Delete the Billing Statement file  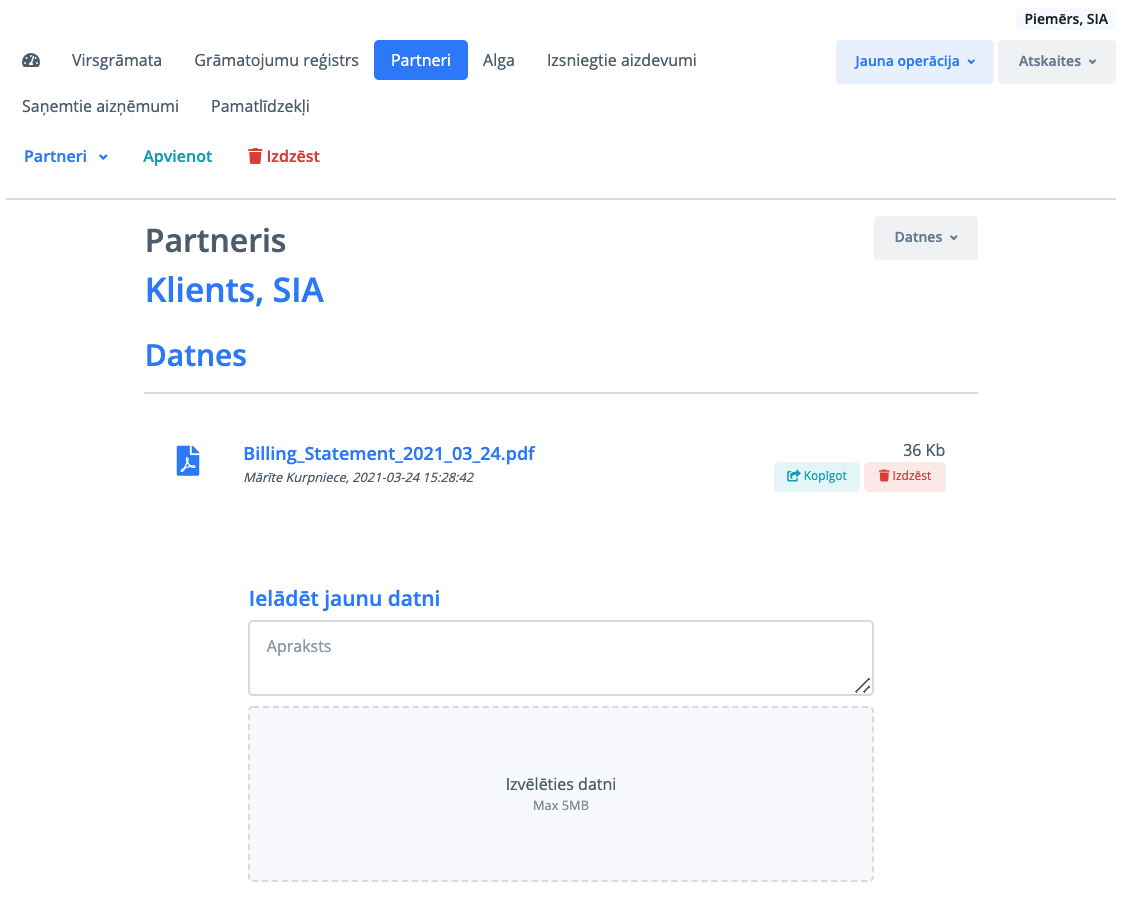click(x=904, y=476)
